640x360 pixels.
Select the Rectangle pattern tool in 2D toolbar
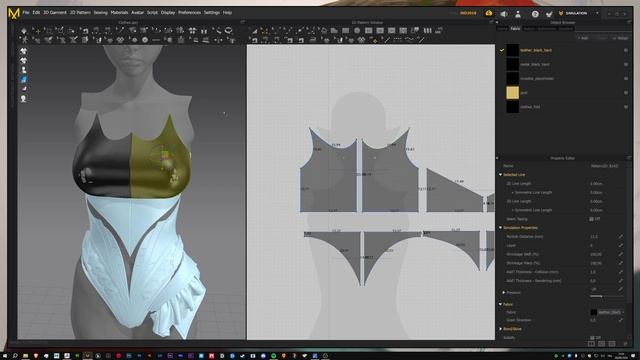click(x=345, y=31)
